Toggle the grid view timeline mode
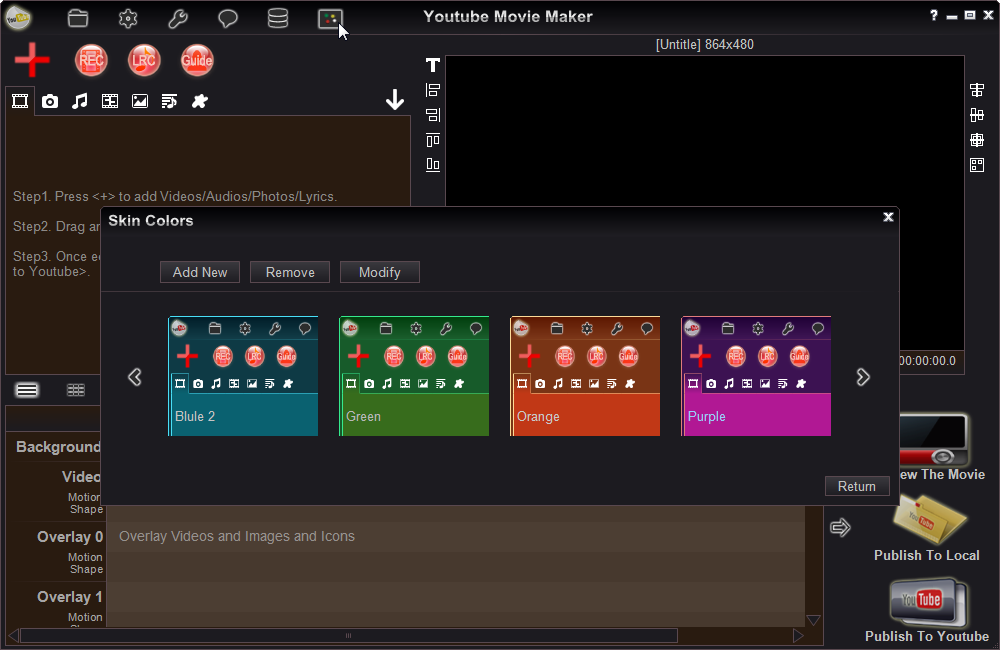Image resolution: width=1000 pixels, height=650 pixels. coord(76,390)
